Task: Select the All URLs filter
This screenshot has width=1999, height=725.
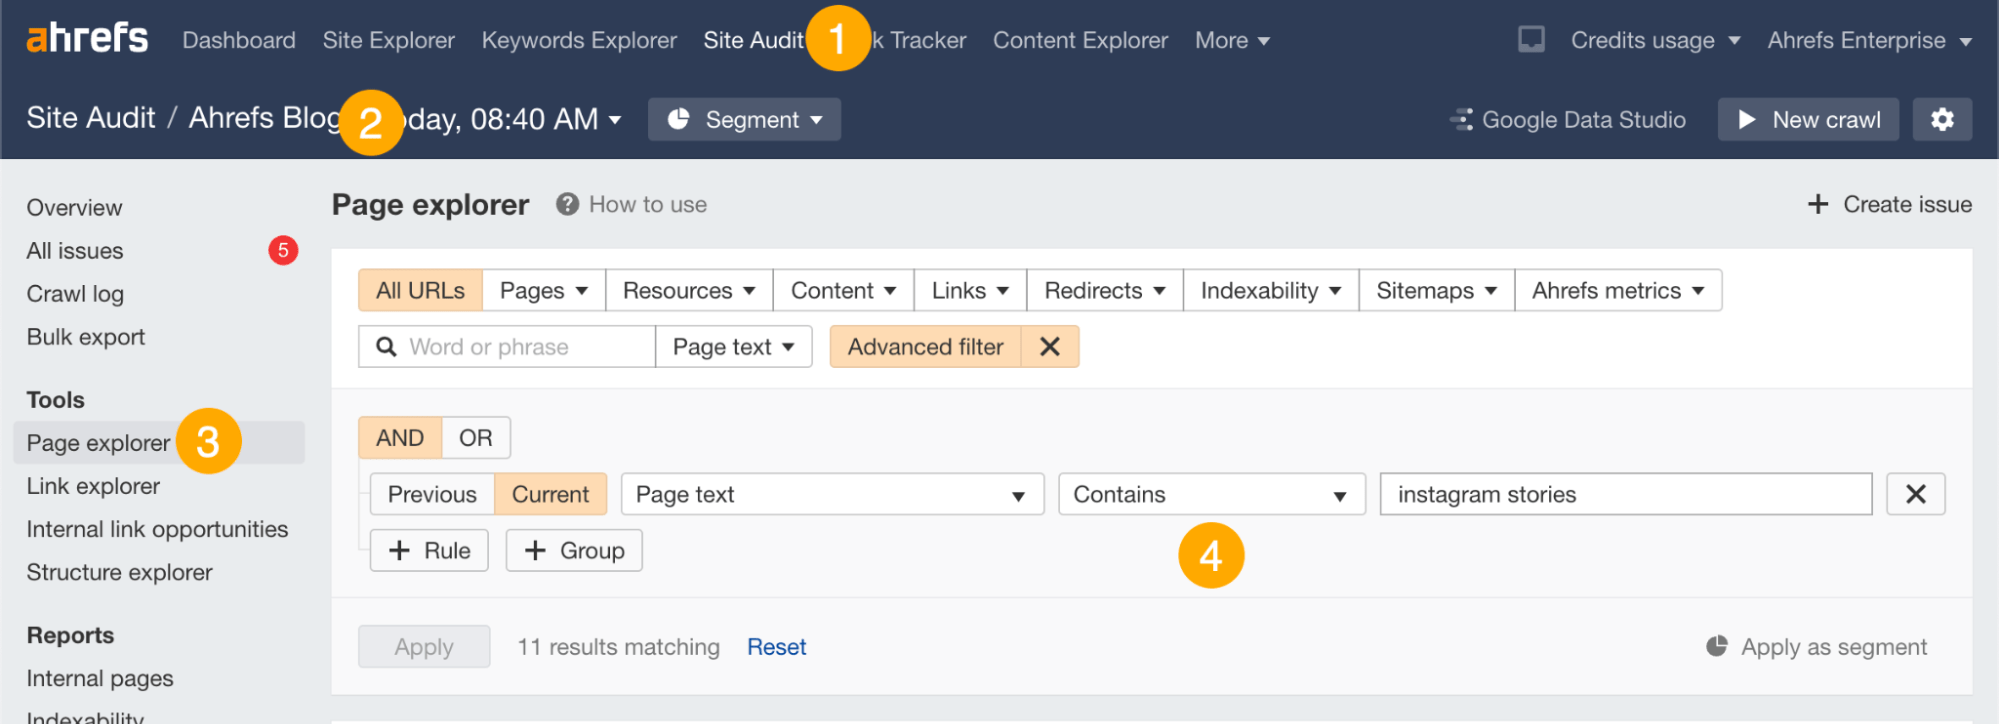Action: pos(420,290)
